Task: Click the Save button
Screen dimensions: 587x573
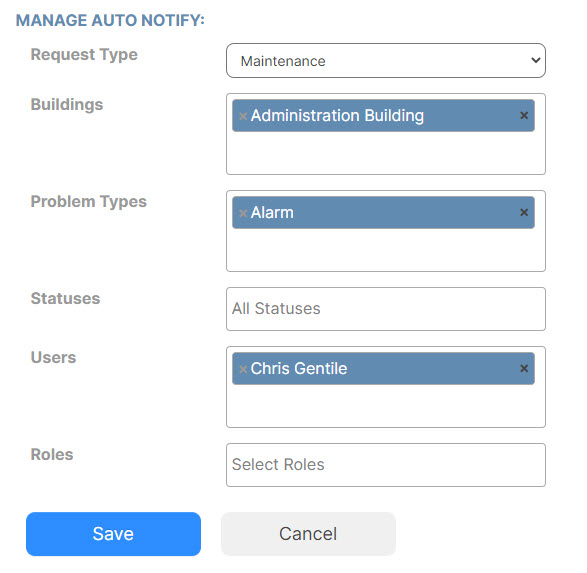Action: pyautogui.click(x=113, y=534)
